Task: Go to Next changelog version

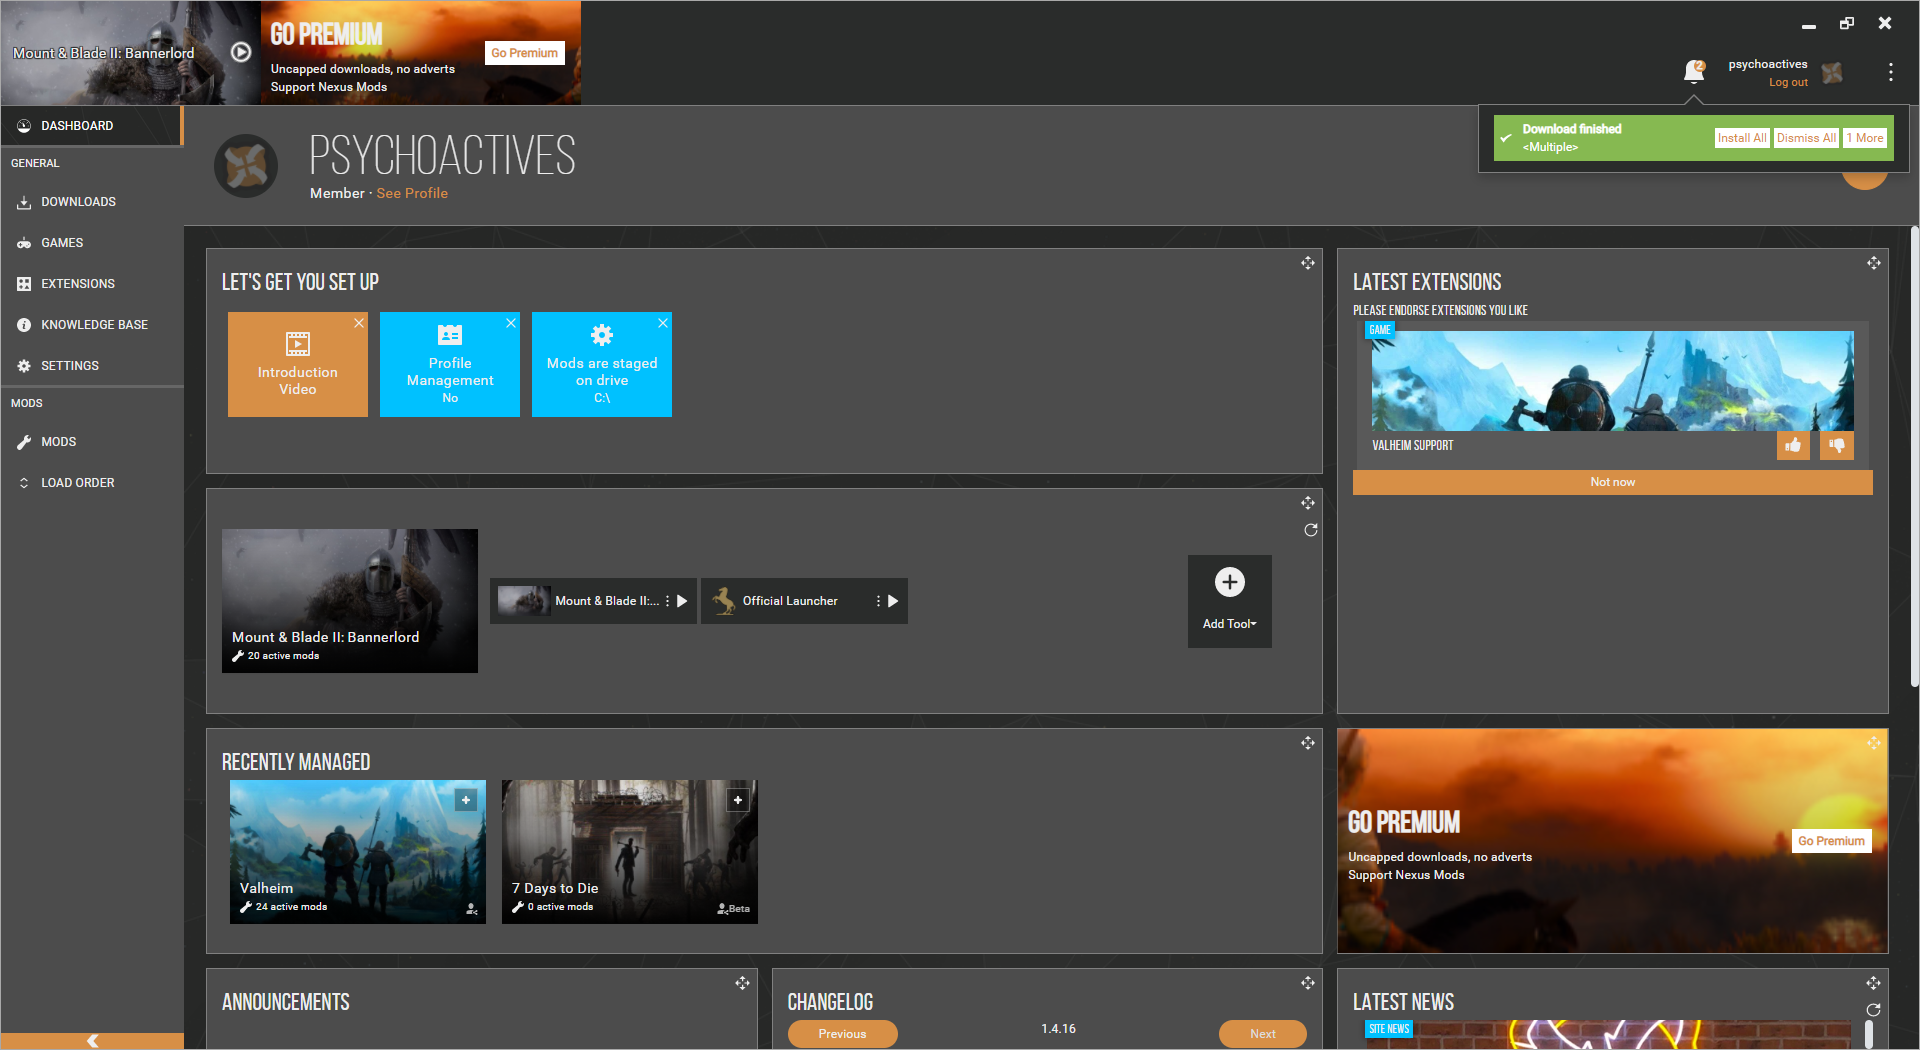Action: tap(1262, 1034)
